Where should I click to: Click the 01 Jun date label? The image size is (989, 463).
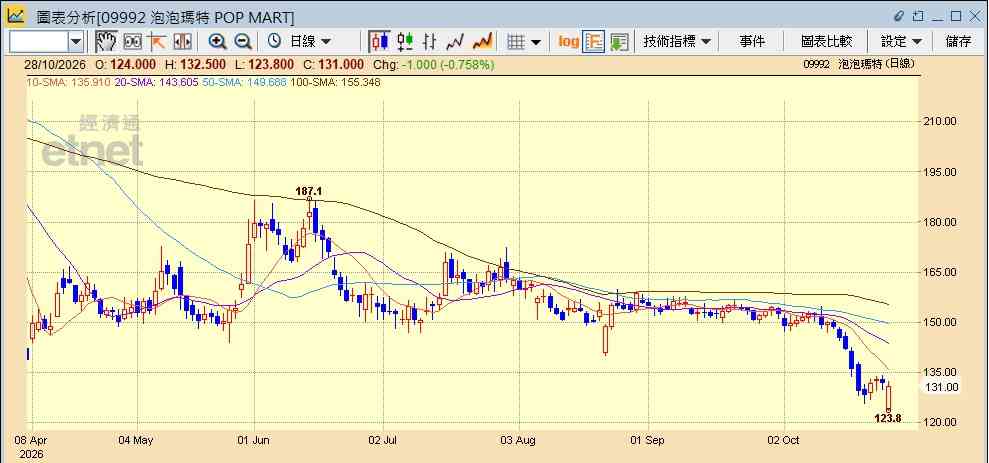(x=254, y=440)
